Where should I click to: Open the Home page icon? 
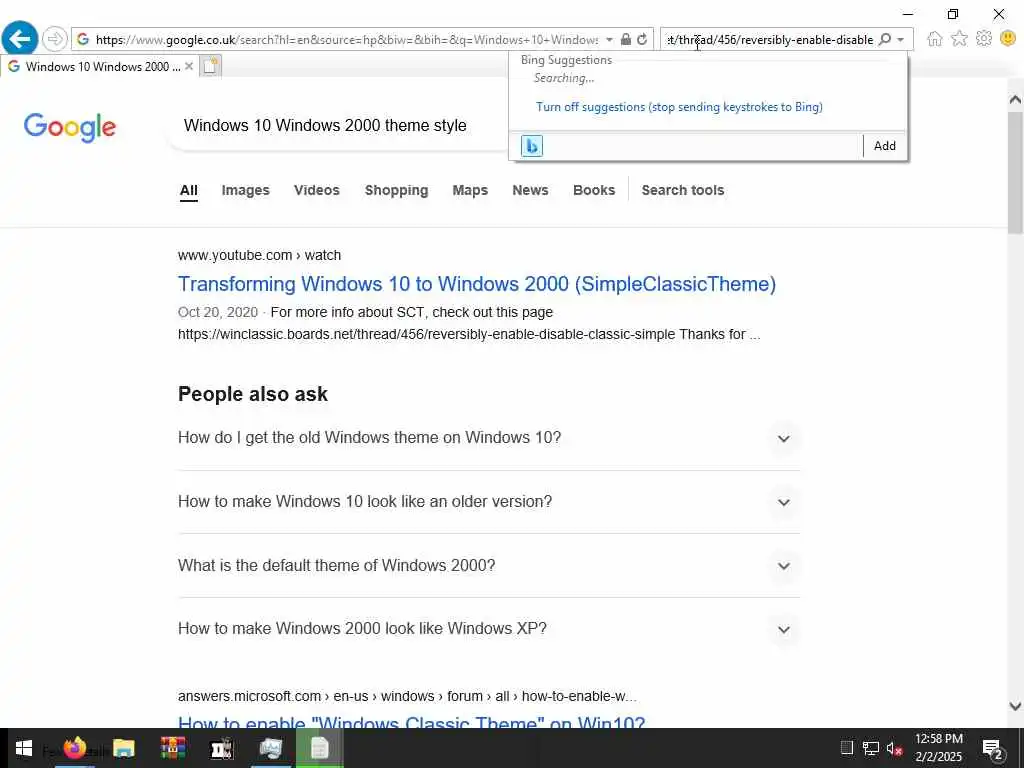coord(935,39)
